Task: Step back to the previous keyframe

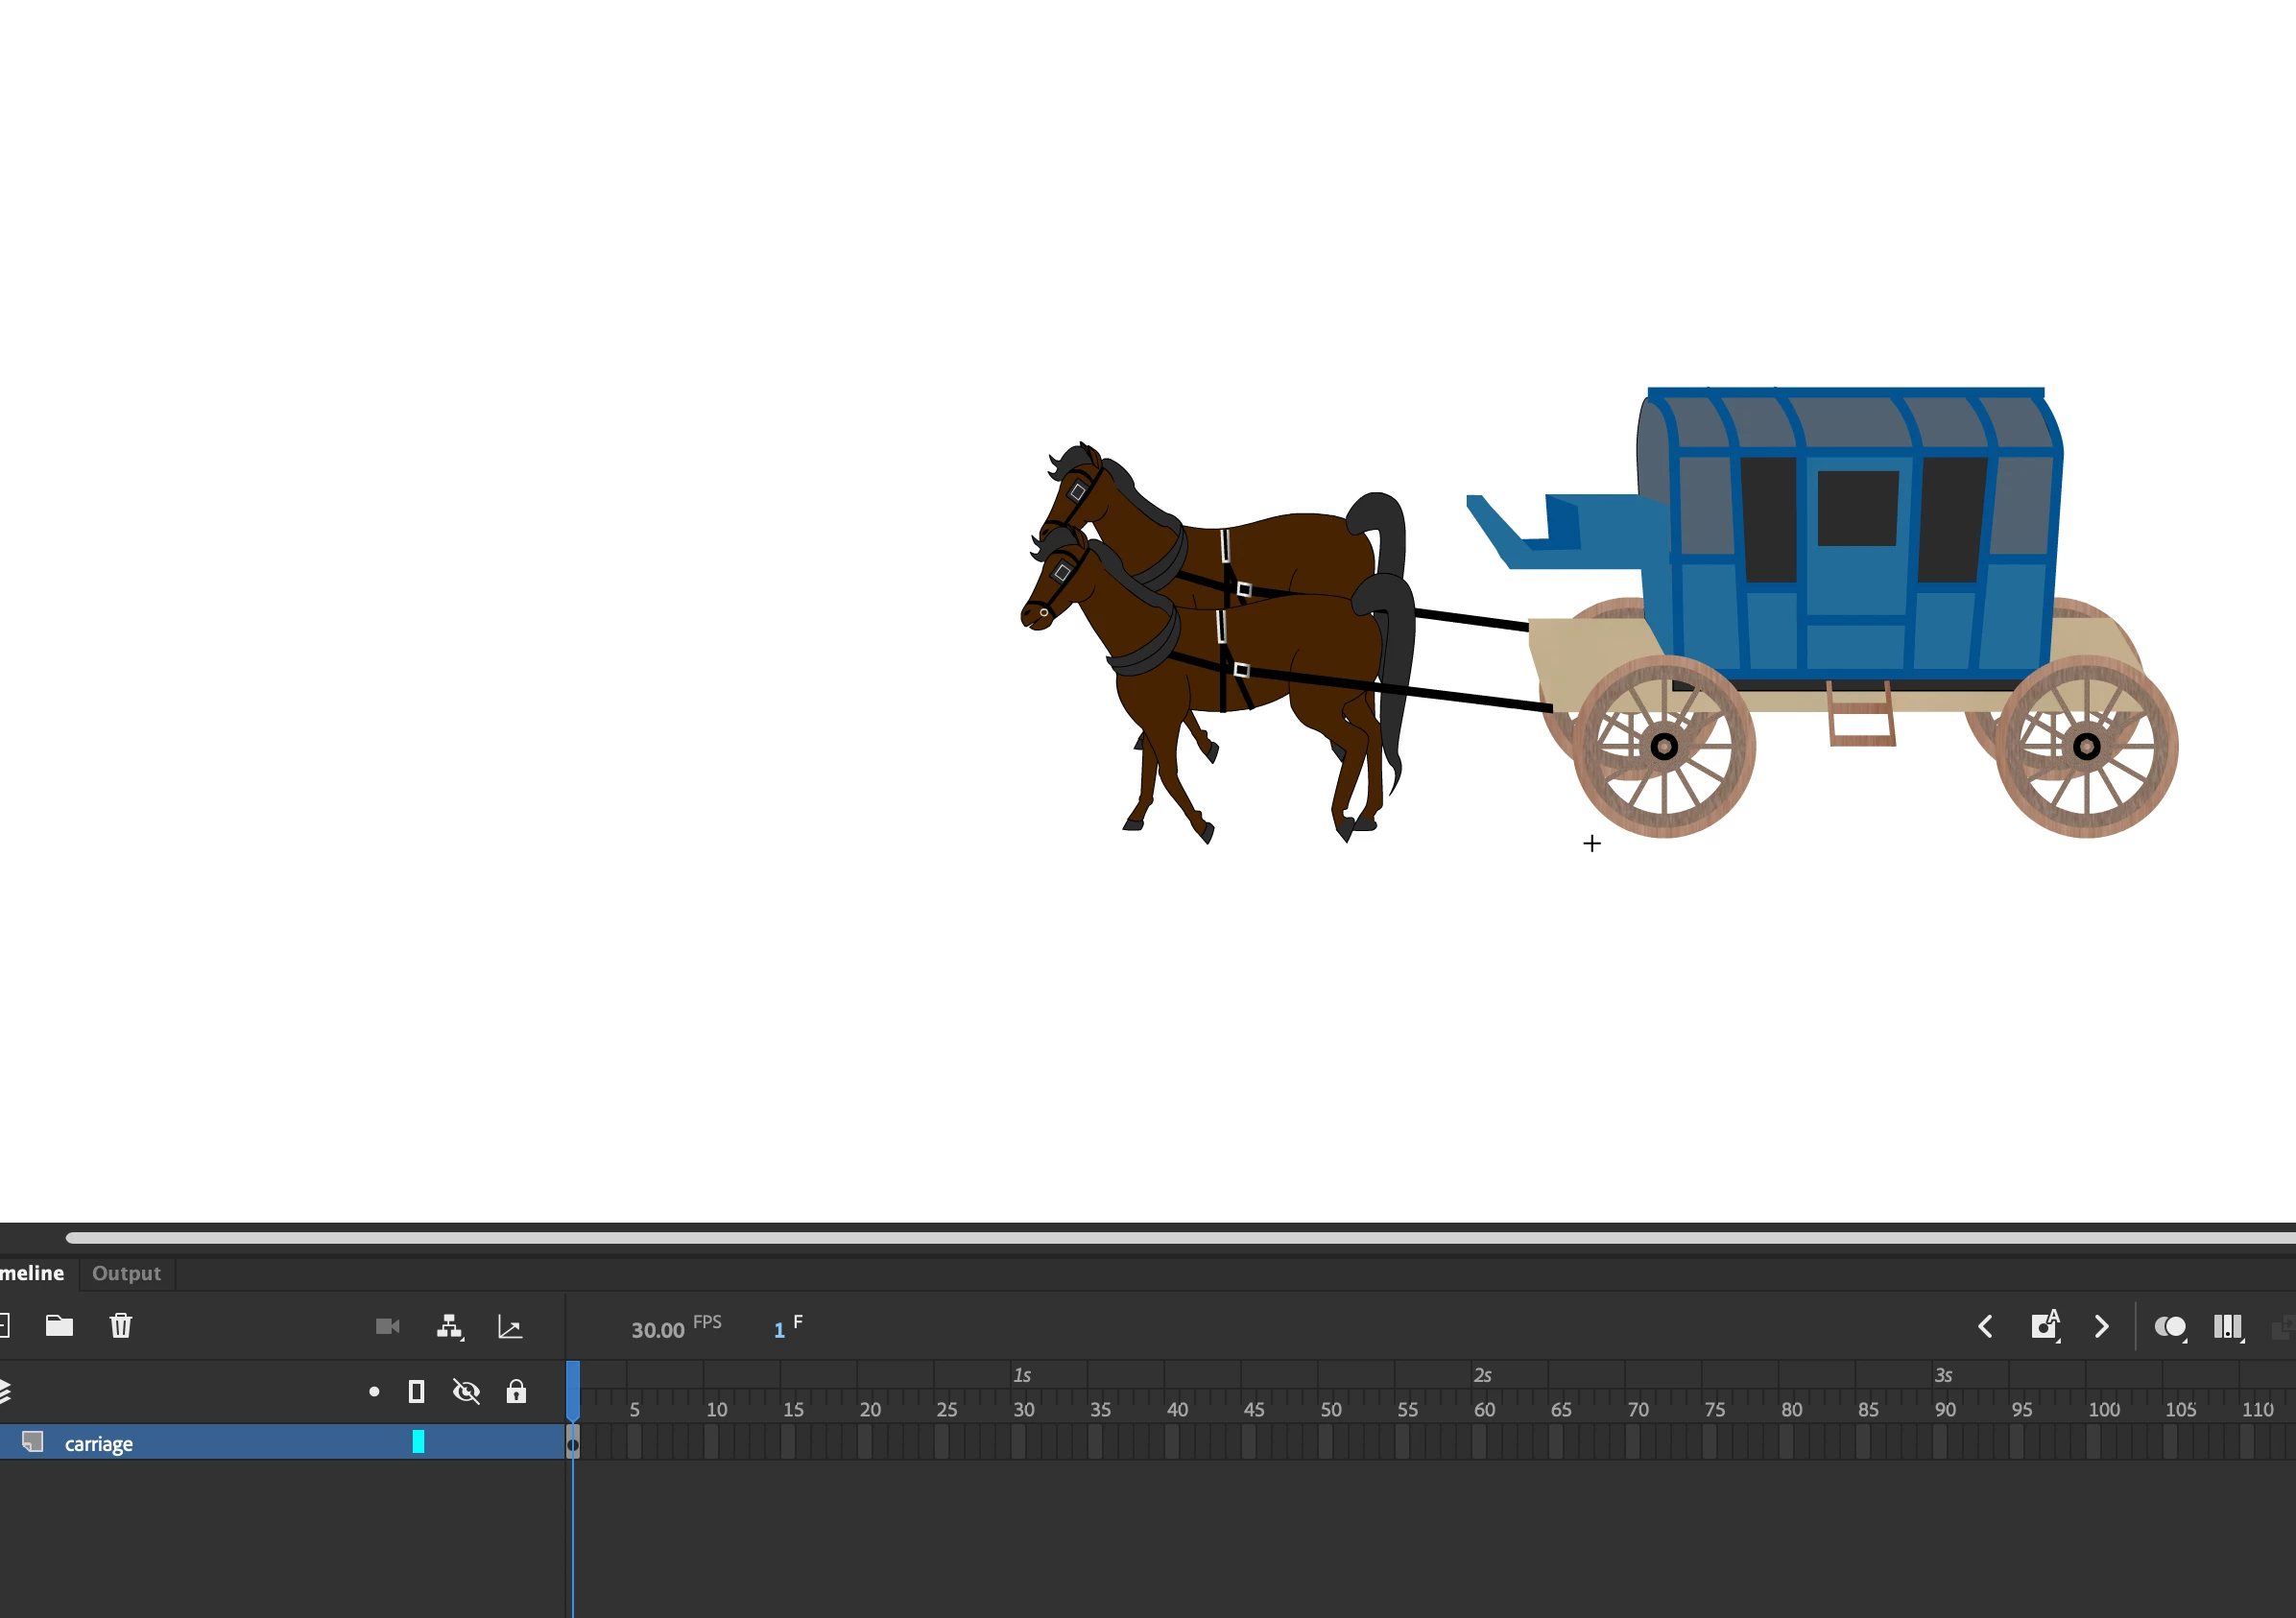Action: pyautogui.click(x=1985, y=1327)
